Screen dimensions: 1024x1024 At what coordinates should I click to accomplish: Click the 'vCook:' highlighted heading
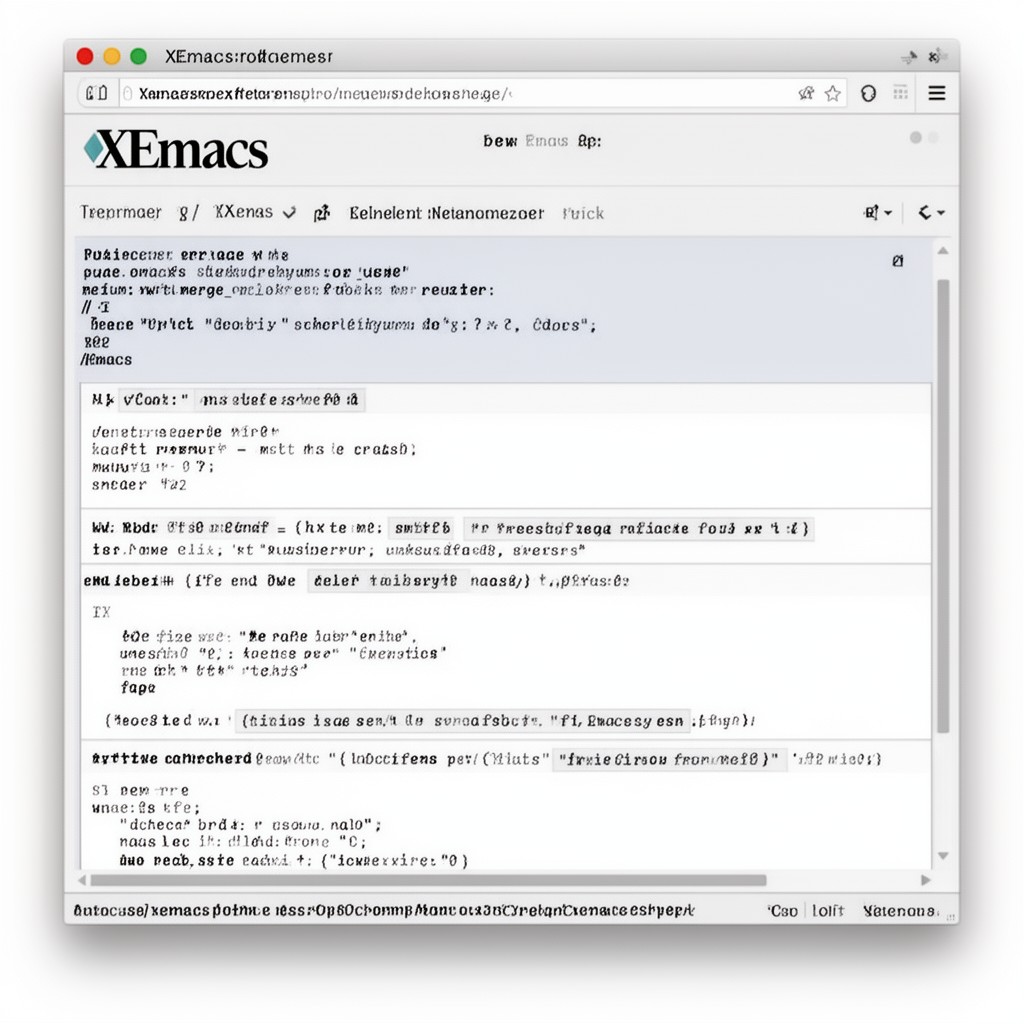point(155,400)
